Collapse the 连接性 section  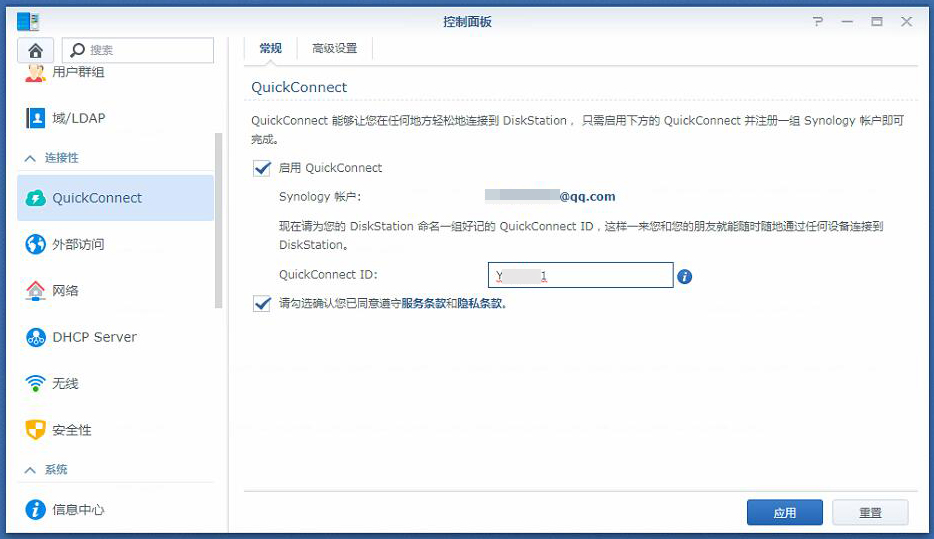pos(30,158)
